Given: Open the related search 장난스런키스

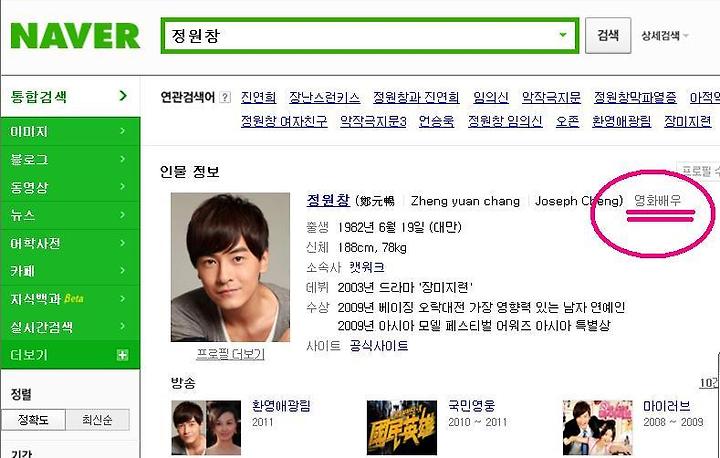Looking at the screenshot, I should [x=324, y=97].
